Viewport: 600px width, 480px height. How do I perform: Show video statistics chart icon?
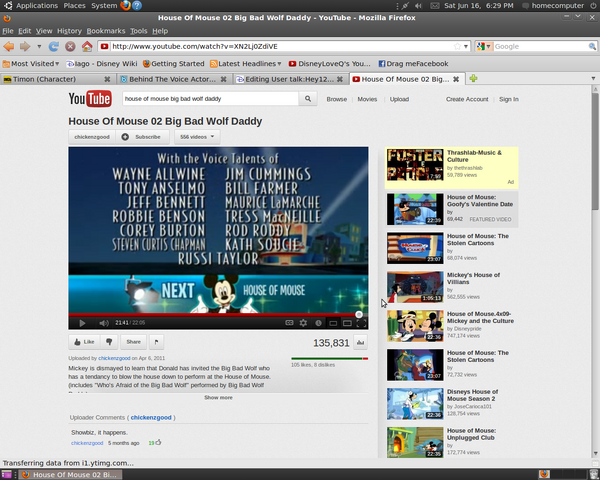pos(360,343)
